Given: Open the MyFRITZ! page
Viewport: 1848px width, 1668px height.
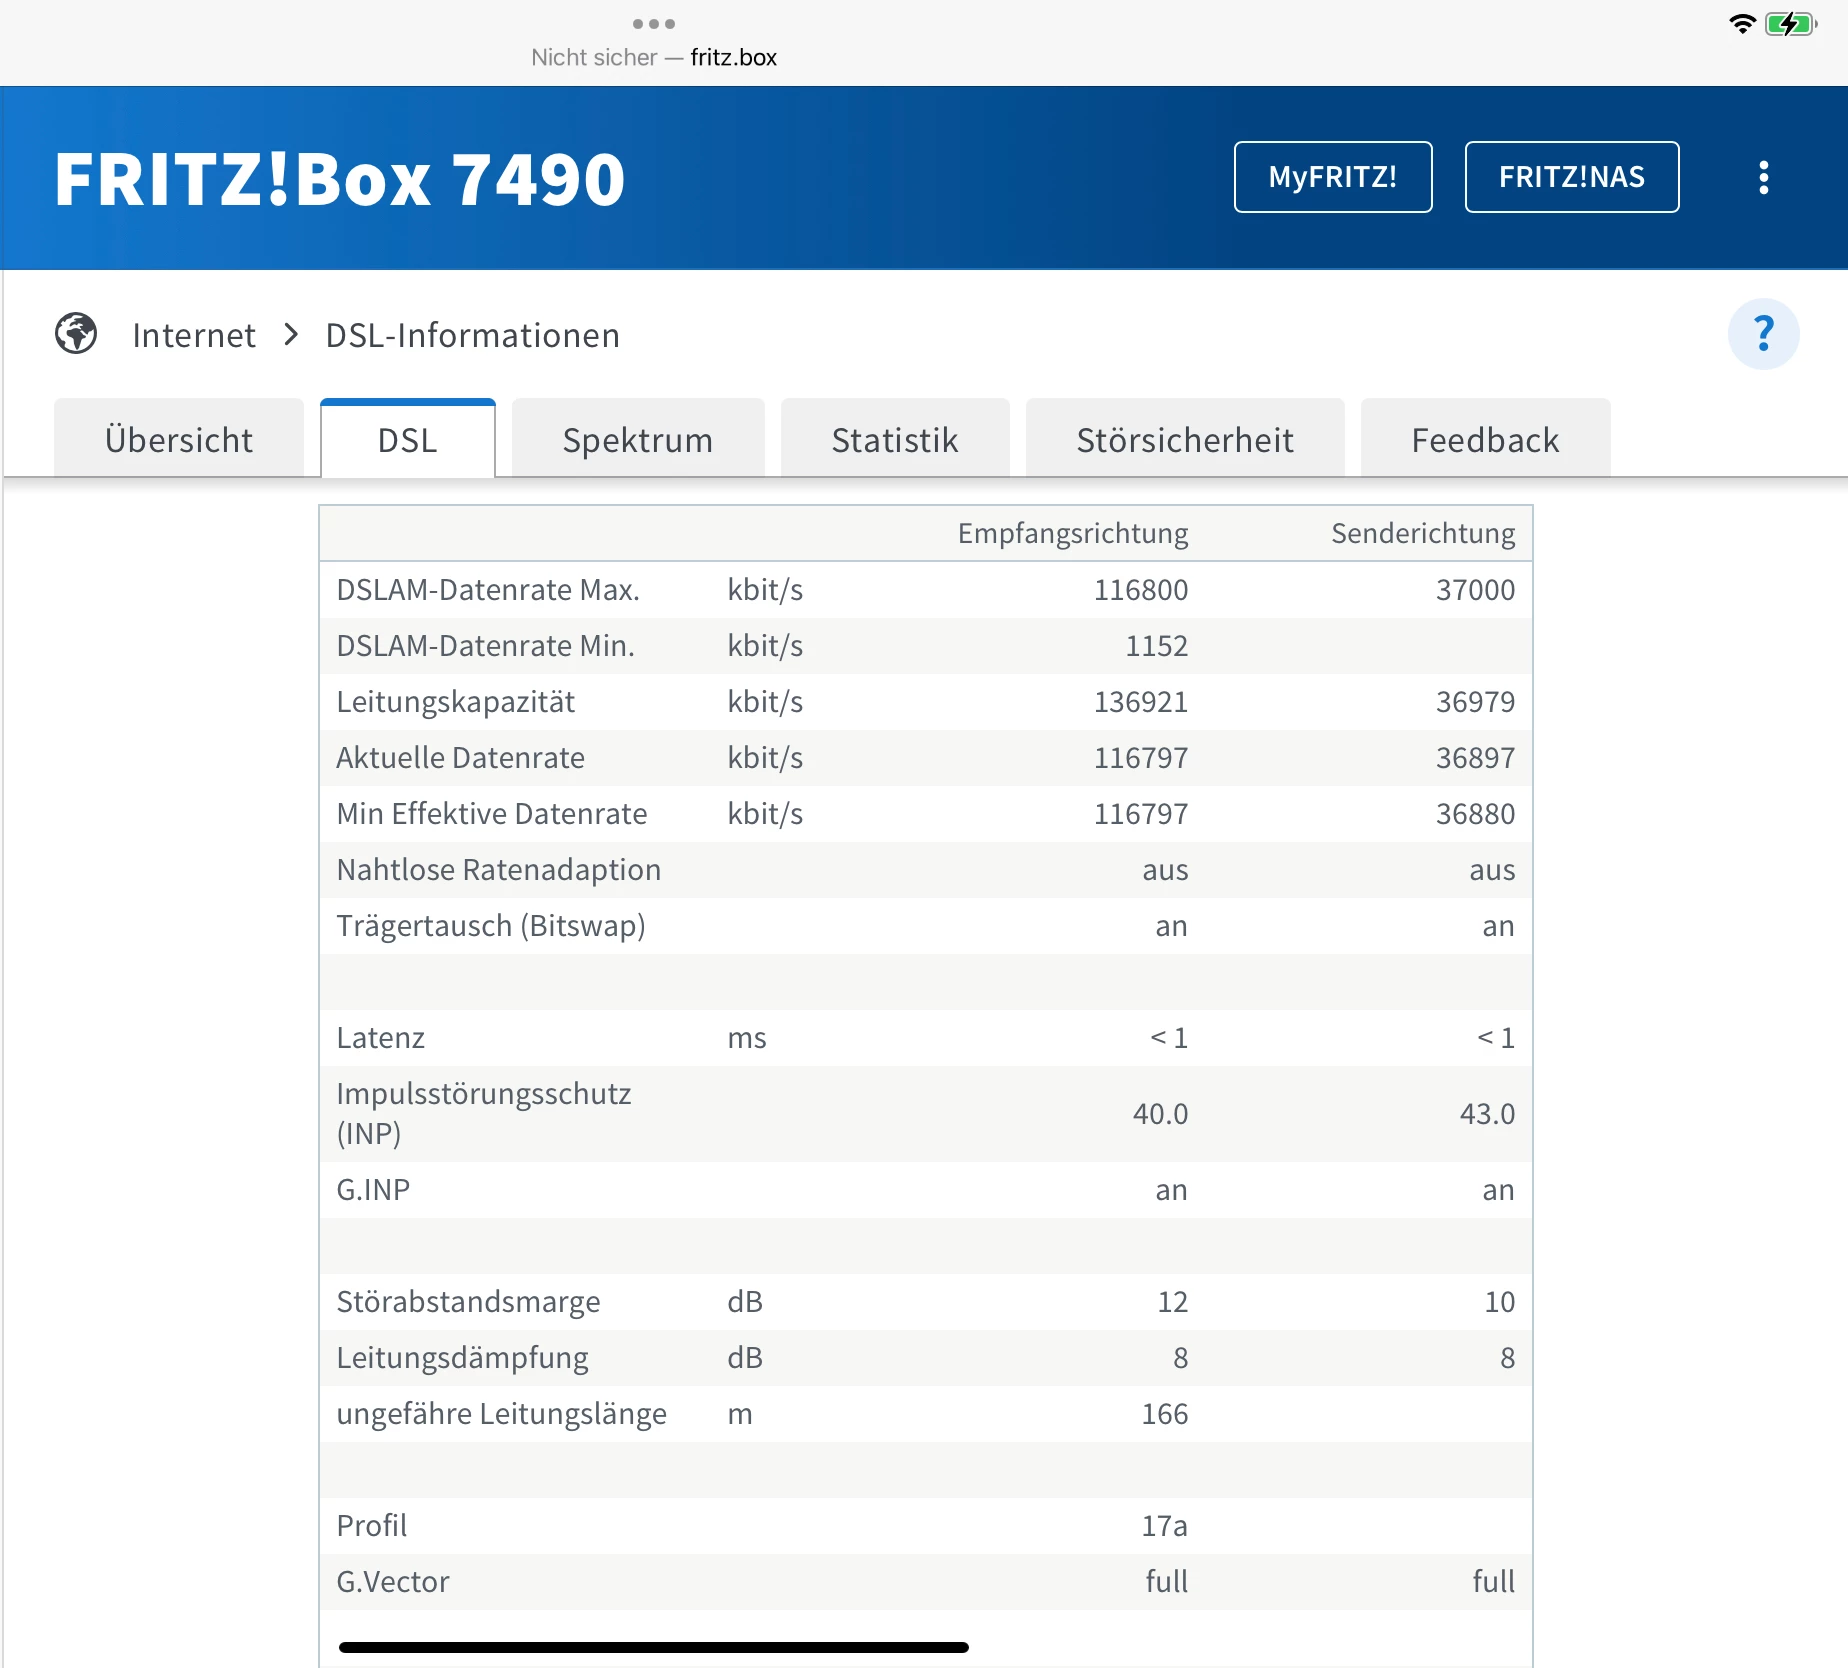Looking at the screenshot, I should (1333, 177).
